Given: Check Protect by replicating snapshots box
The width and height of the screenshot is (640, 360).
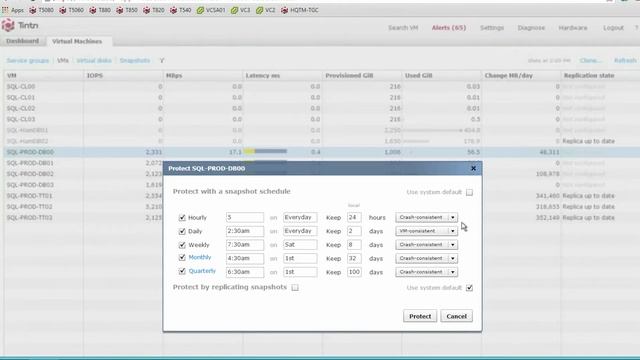Looking at the screenshot, I should coord(295,288).
